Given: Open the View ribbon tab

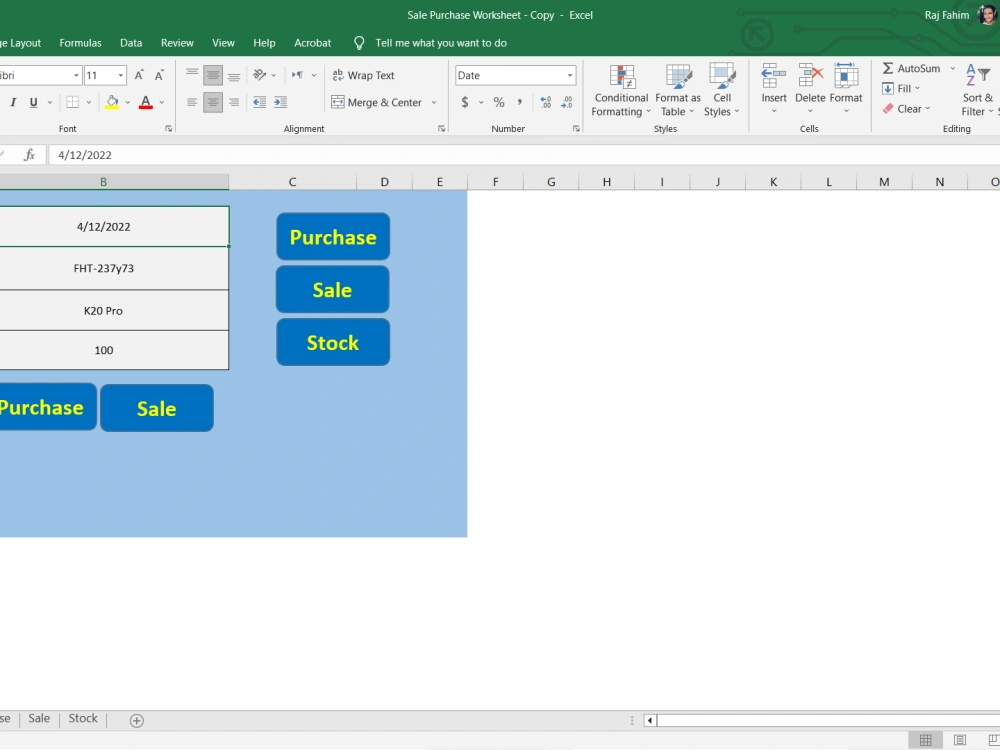Looking at the screenshot, I should pyautogui.click(x=223, y=43).
